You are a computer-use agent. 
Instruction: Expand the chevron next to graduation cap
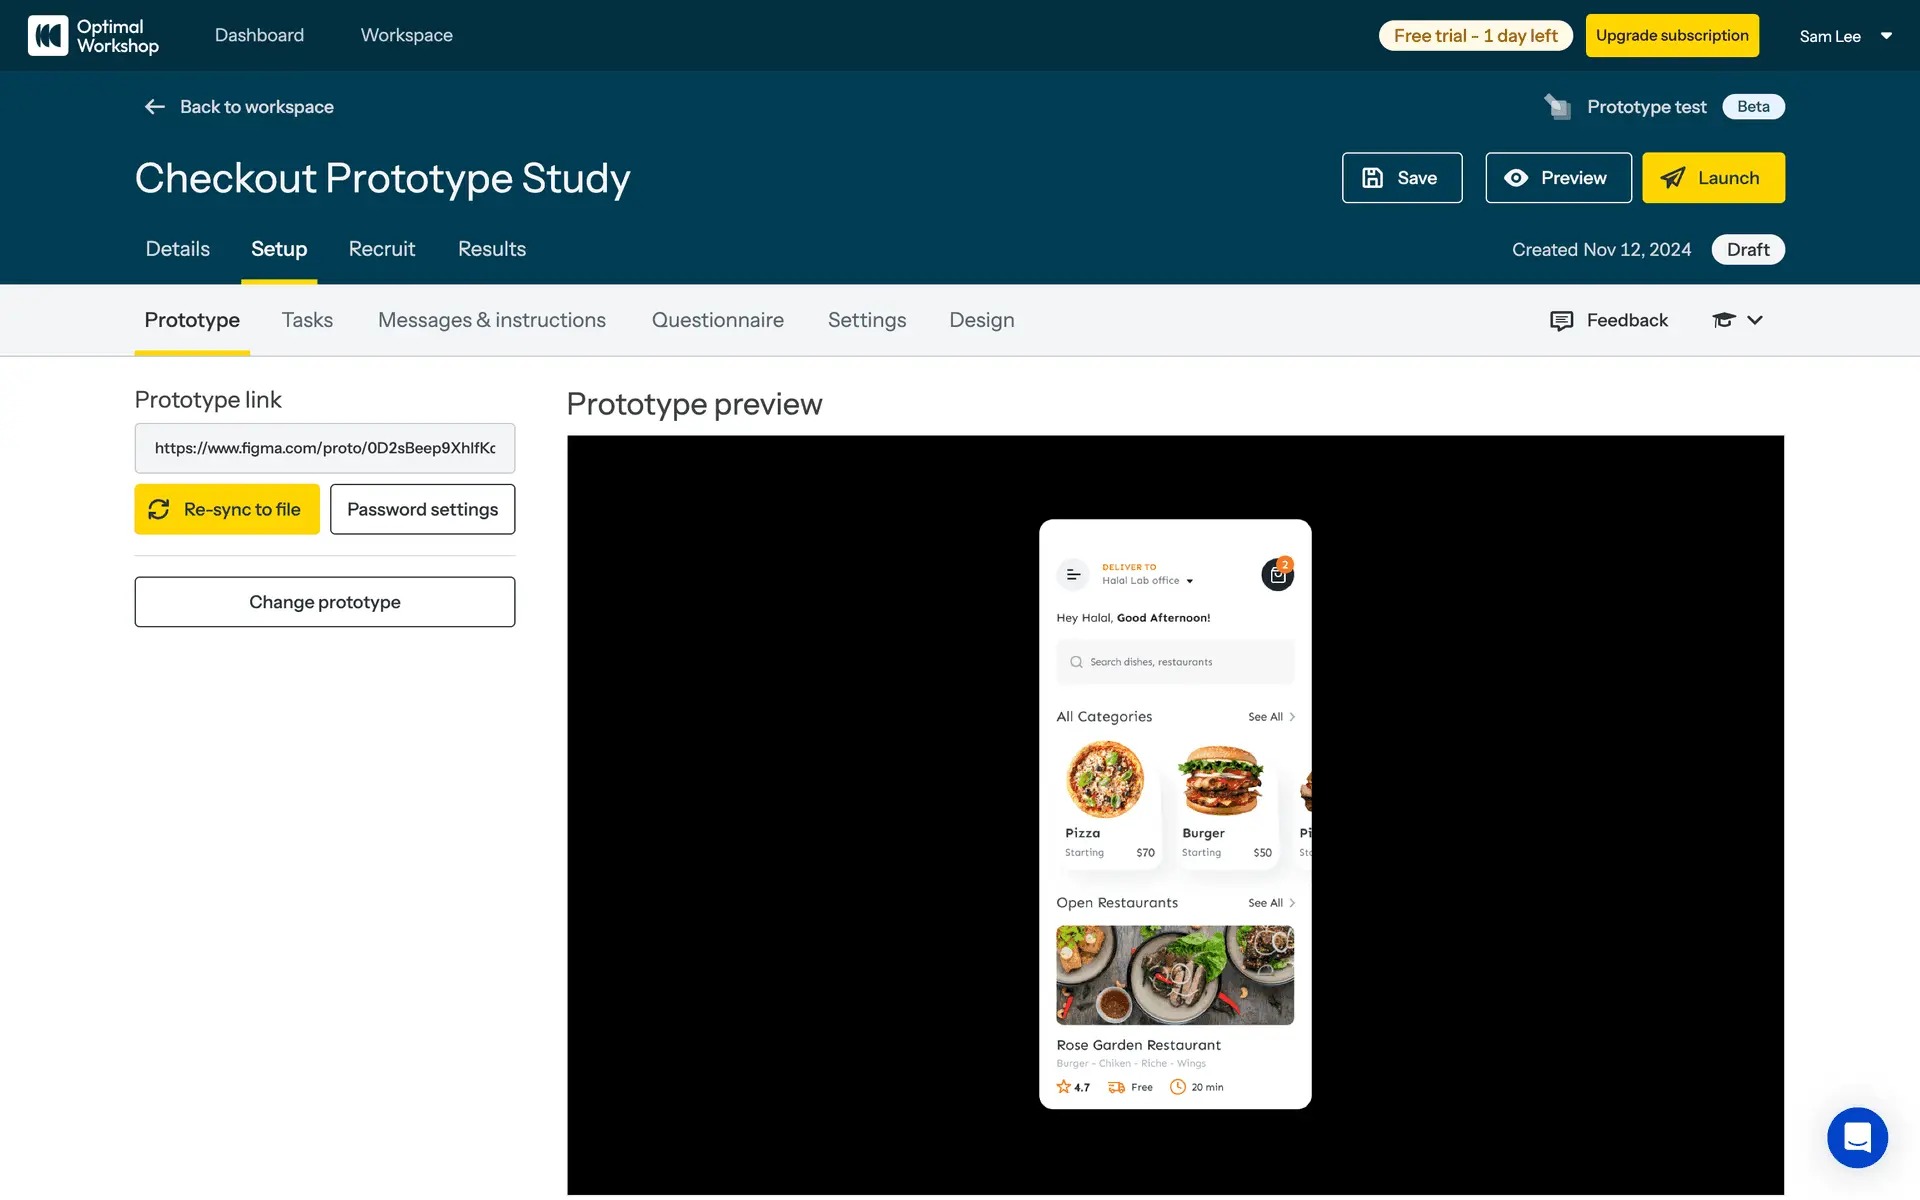1755,320
